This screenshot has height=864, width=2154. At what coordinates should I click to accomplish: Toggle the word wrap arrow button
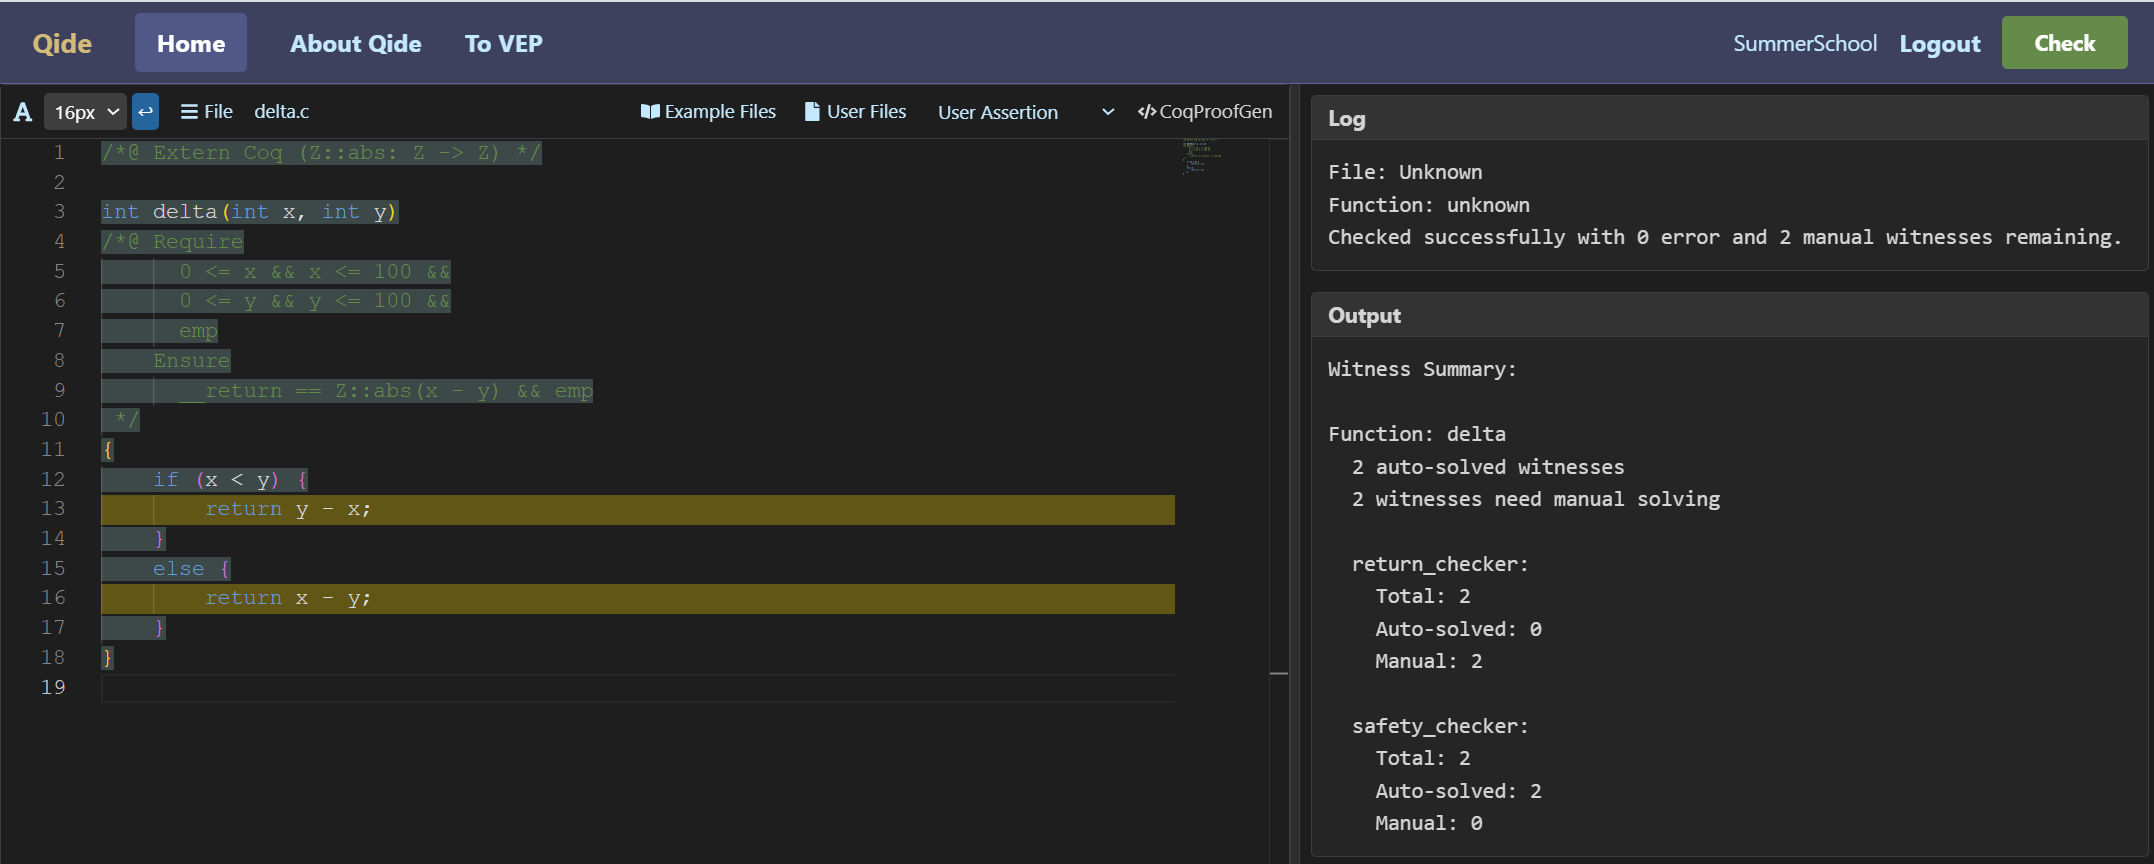(x=145, y=112)
